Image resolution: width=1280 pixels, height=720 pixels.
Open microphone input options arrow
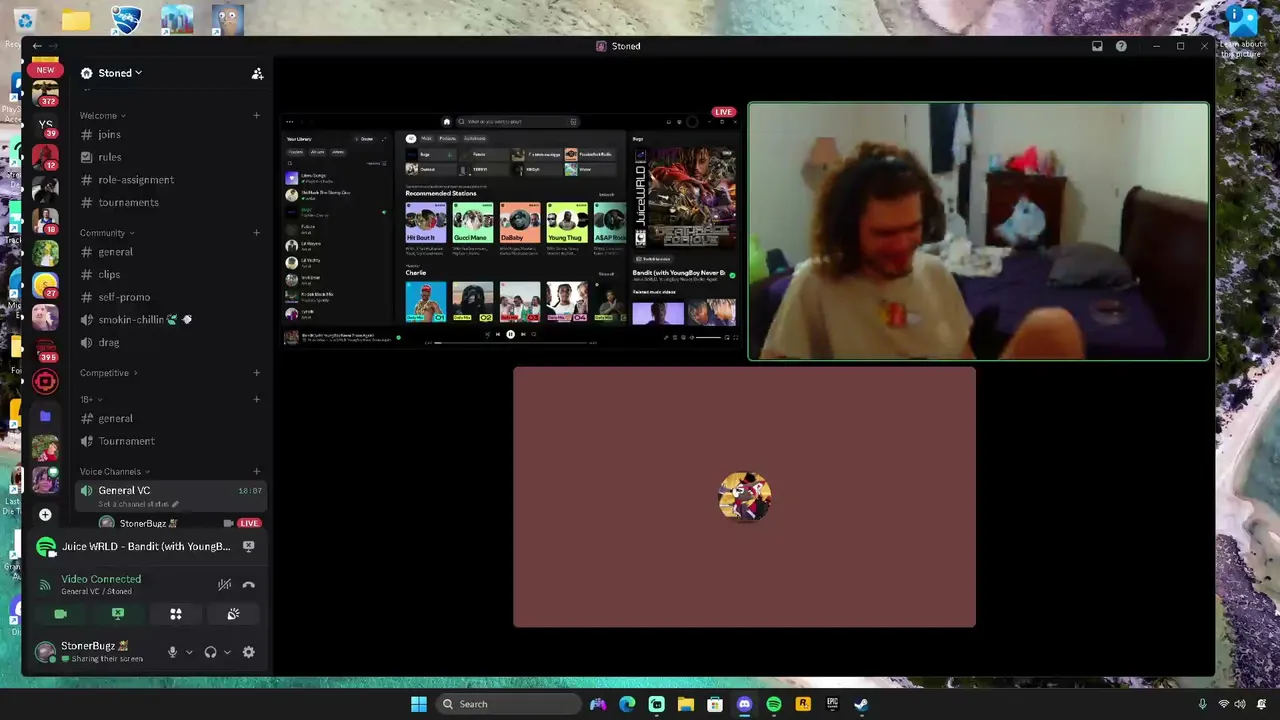189,652
